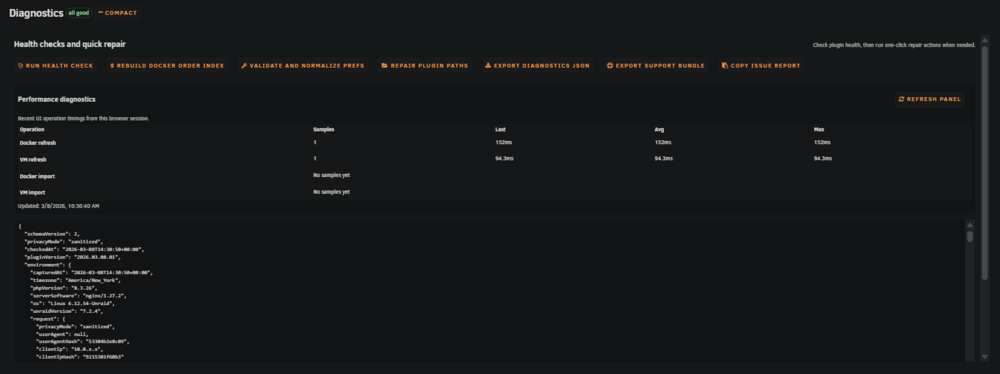Image resolution: width=1000 pixels, height=374 pixels.
Task: Refresh the performance diagnostics panel
Action: [x=930, y=100]
